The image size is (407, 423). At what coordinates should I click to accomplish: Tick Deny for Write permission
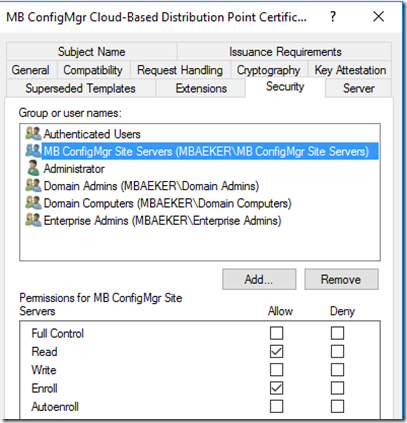coord(337,370)
